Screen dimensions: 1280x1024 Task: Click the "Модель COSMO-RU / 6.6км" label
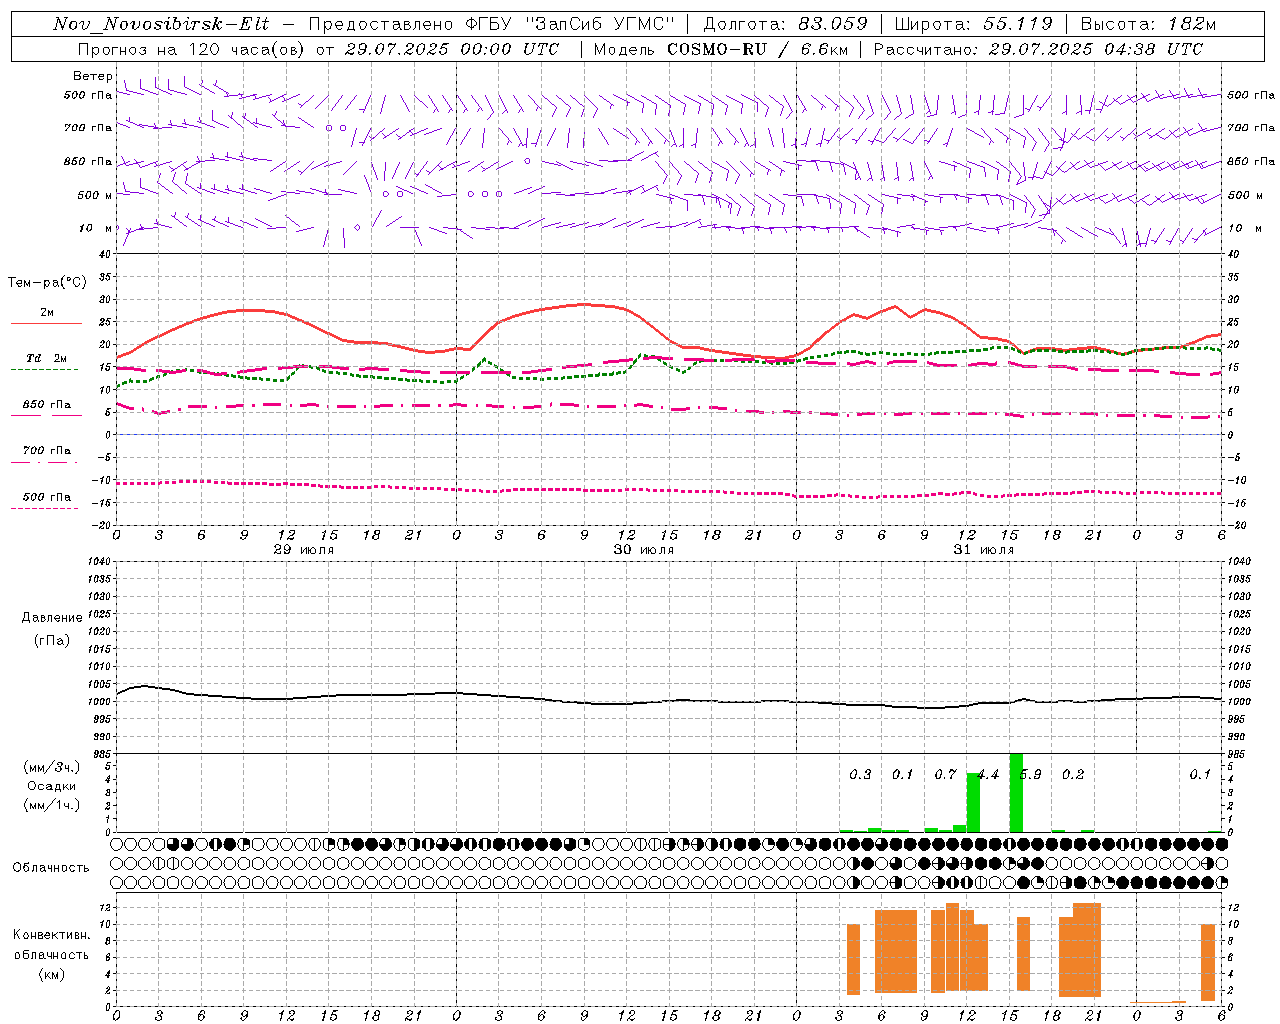720,49
